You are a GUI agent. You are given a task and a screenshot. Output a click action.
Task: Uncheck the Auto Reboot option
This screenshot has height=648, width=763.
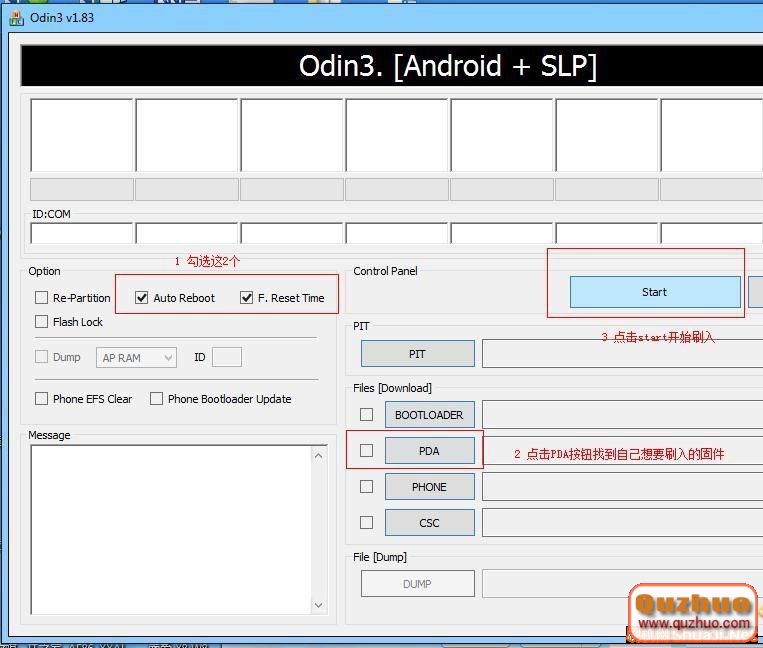click(142, 298)
